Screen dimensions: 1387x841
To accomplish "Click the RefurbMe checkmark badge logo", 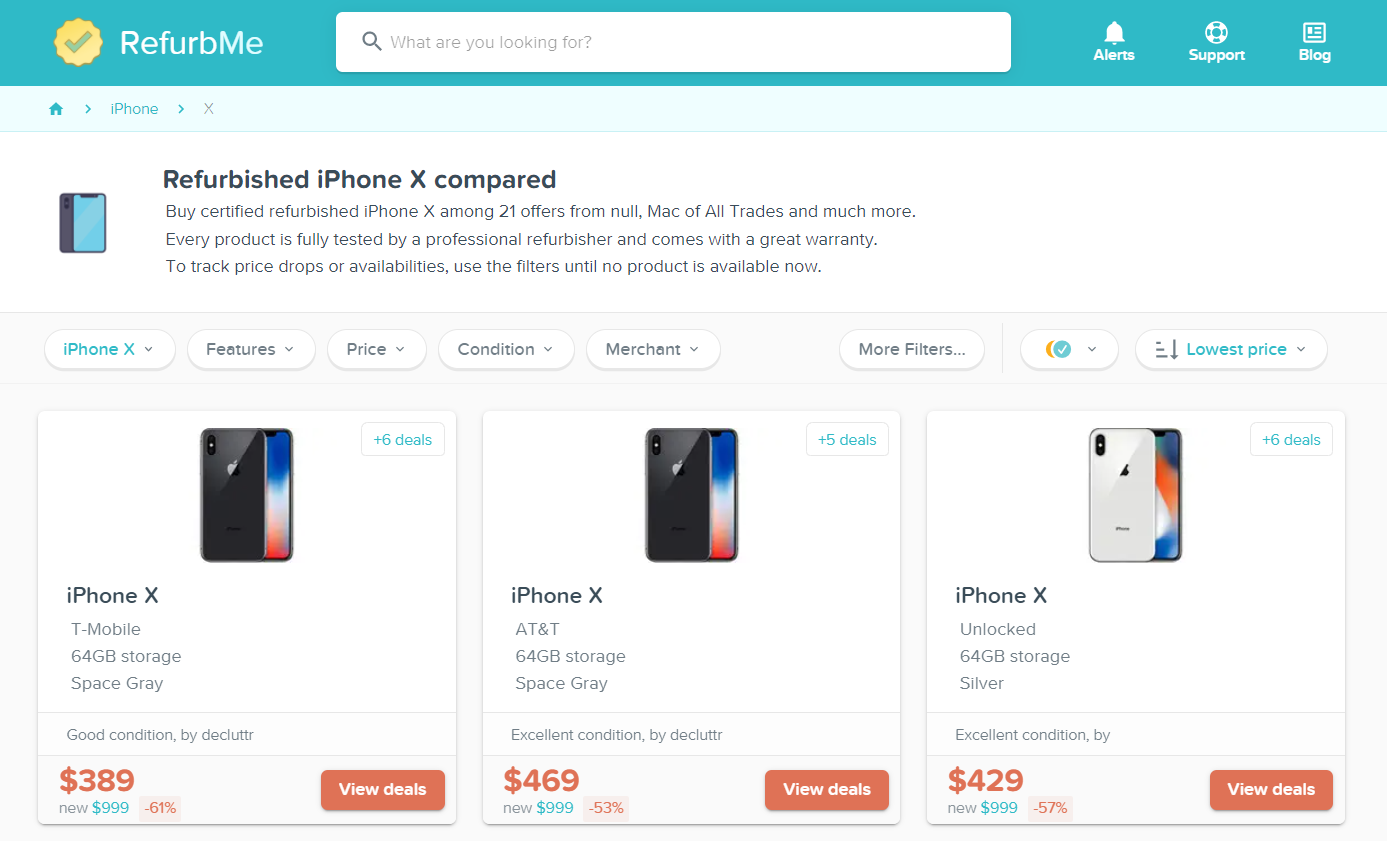I will [79, 42].
